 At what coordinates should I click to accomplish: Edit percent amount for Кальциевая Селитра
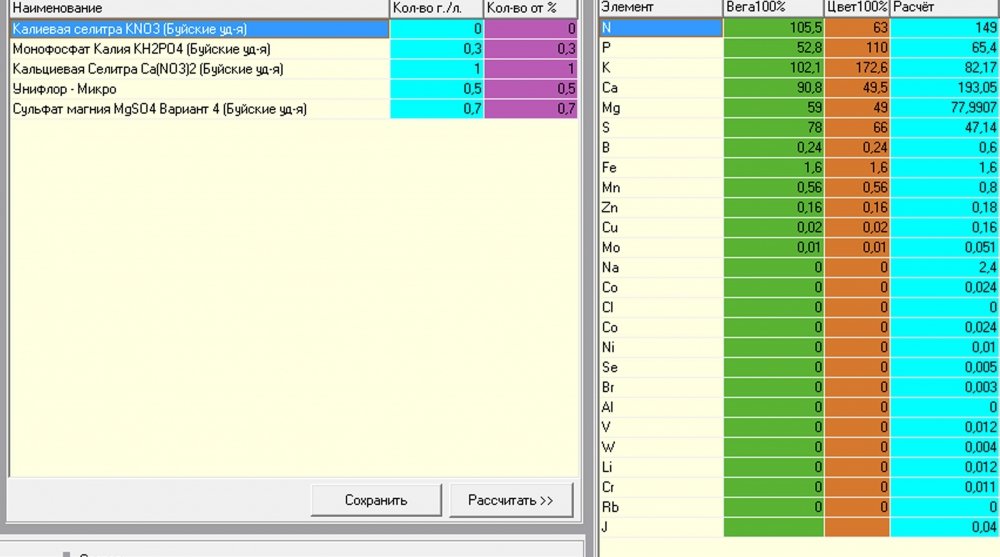pyautogui.click(x=531, y=69)
